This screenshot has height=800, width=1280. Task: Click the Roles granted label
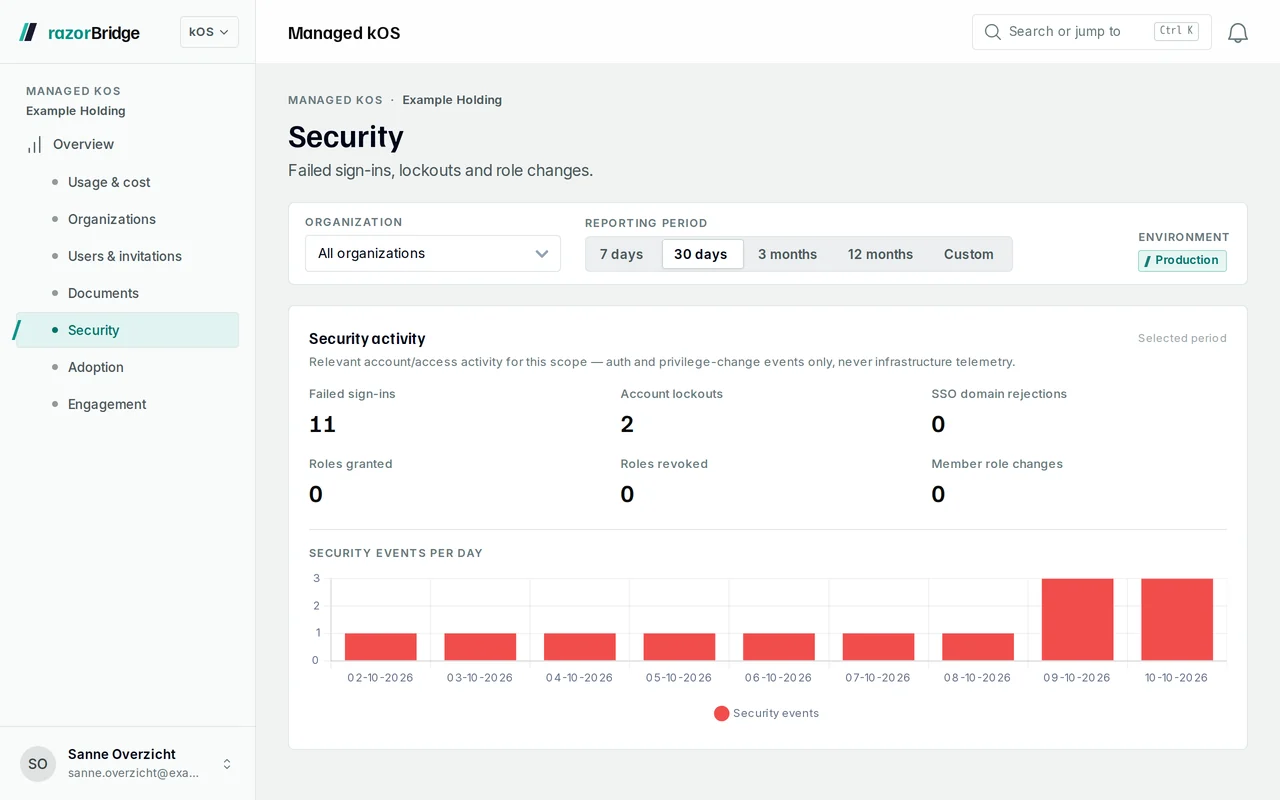click(x=351, y=464)
